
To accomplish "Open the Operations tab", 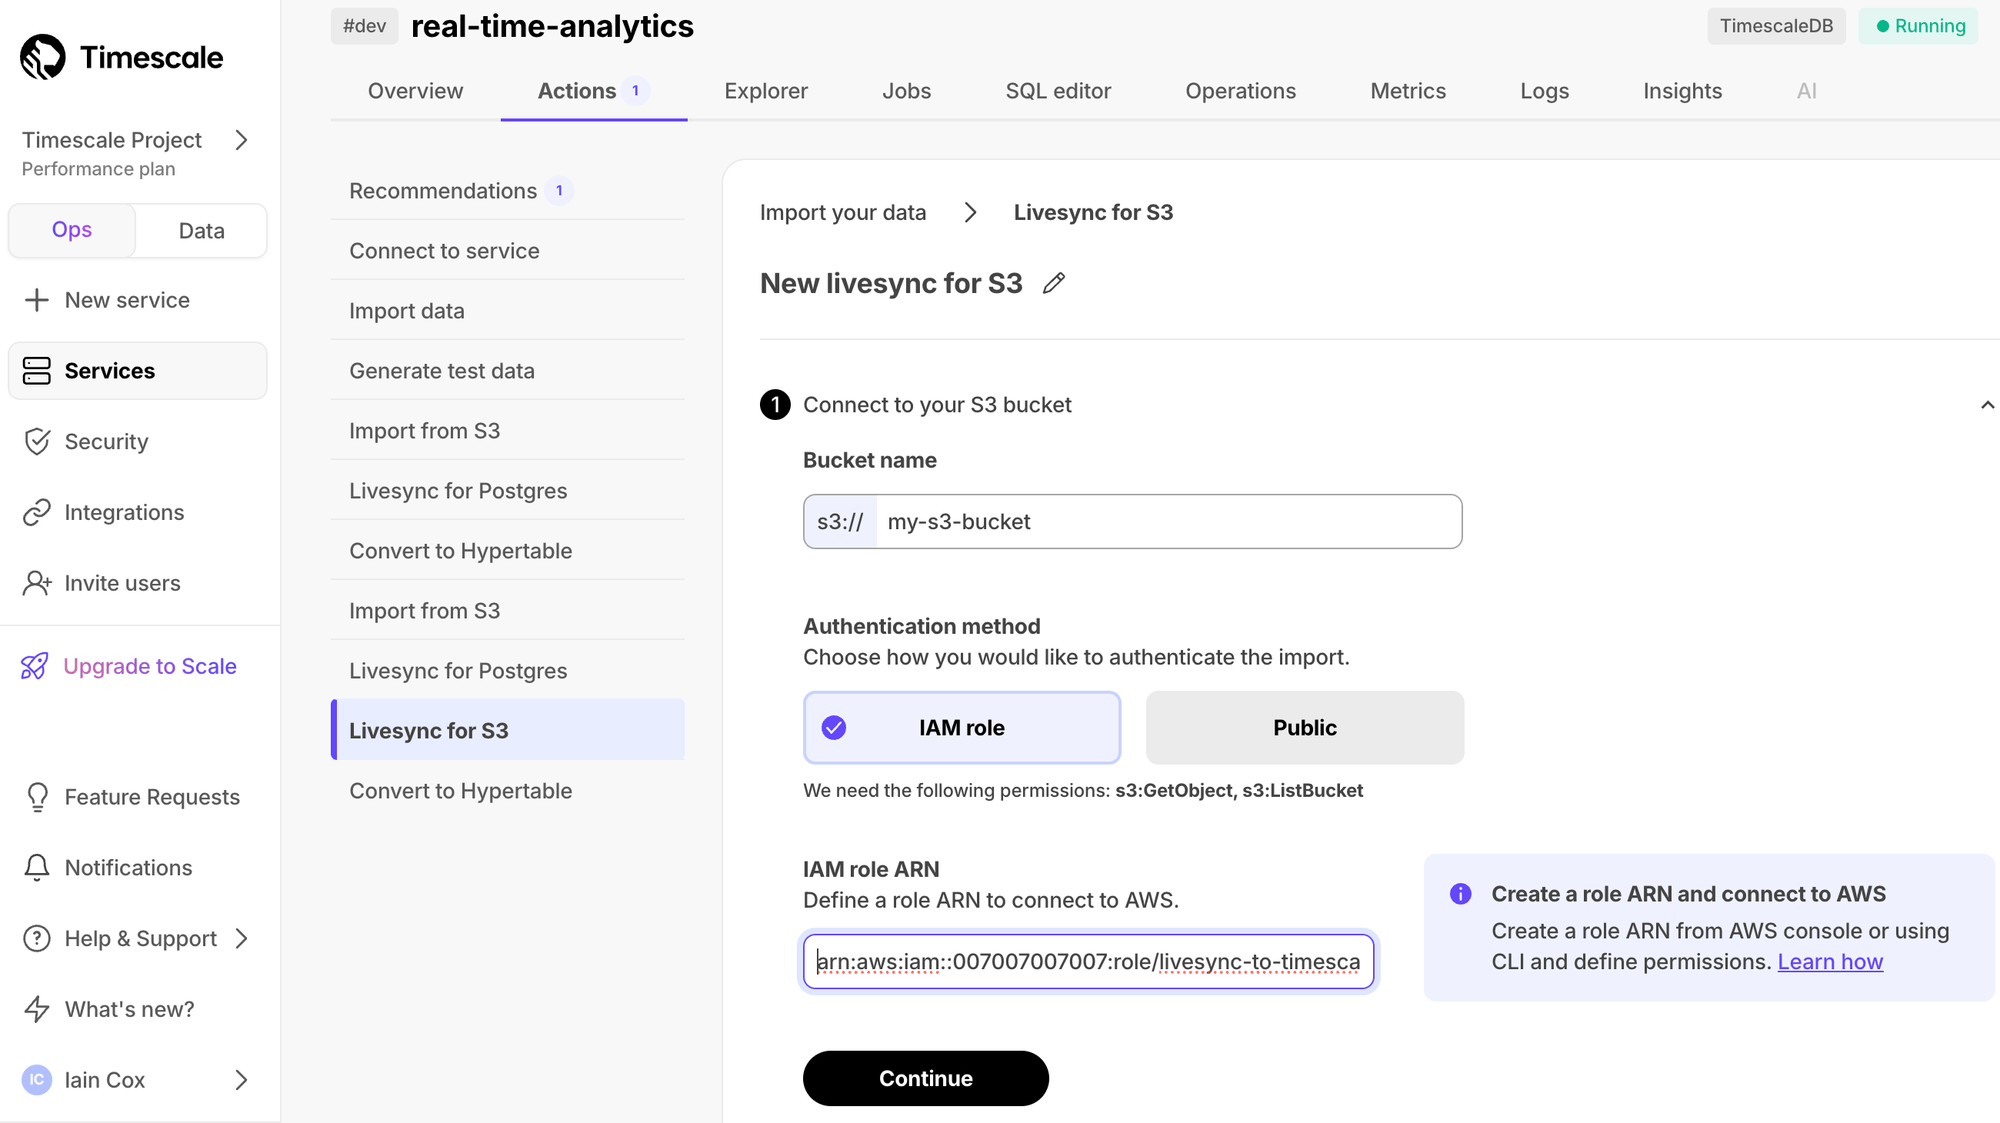I will coord(1240,91).
